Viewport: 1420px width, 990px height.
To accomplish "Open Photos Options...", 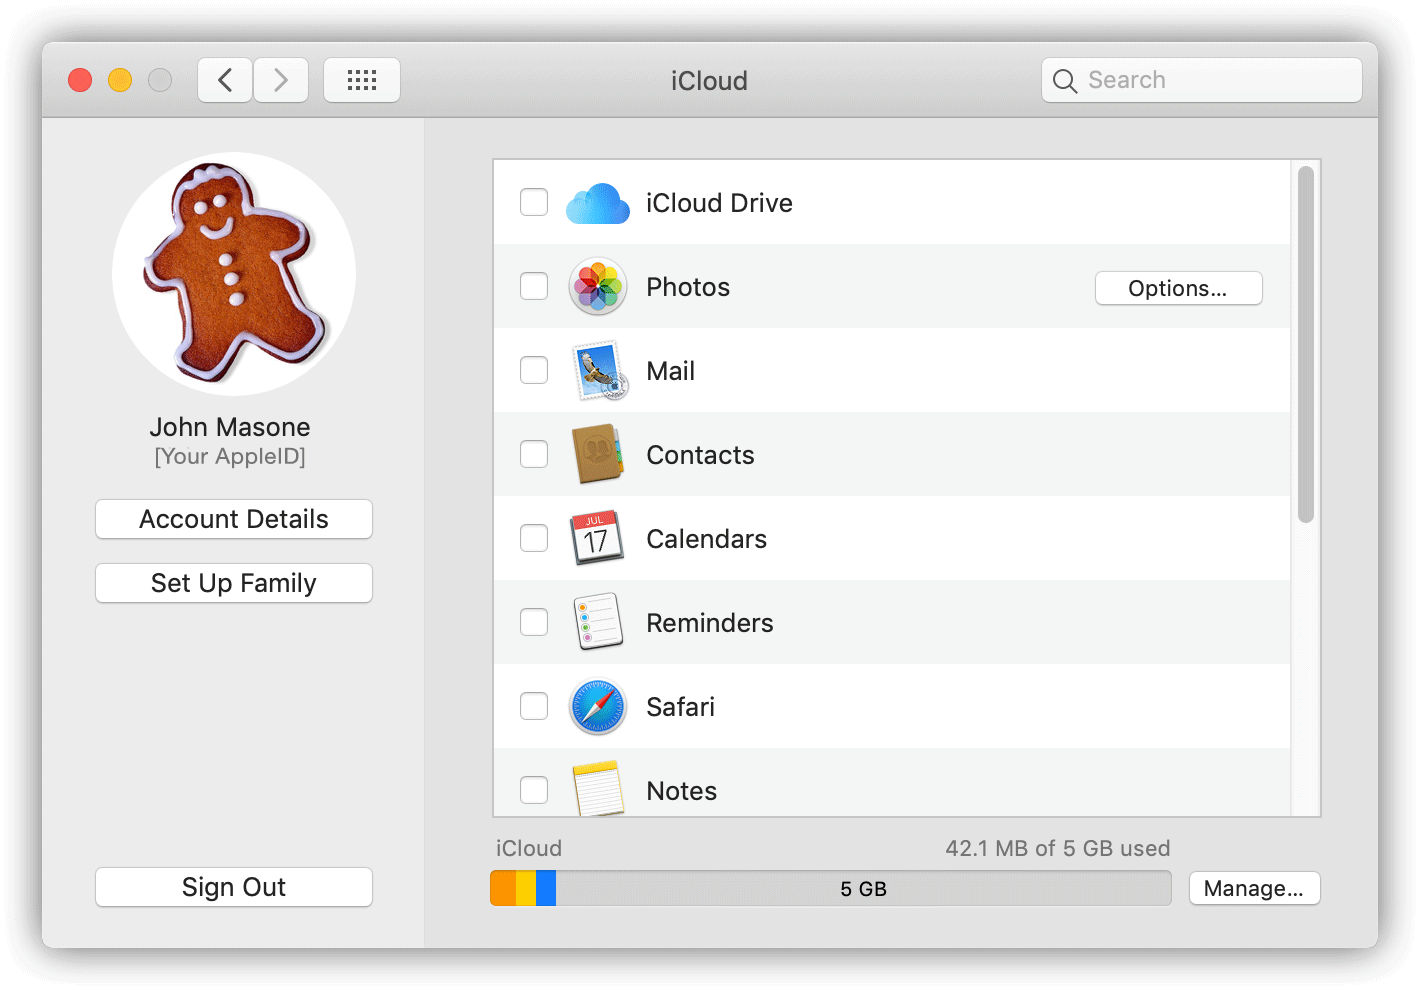I will pyautogui.click(x=1179, y=288).
